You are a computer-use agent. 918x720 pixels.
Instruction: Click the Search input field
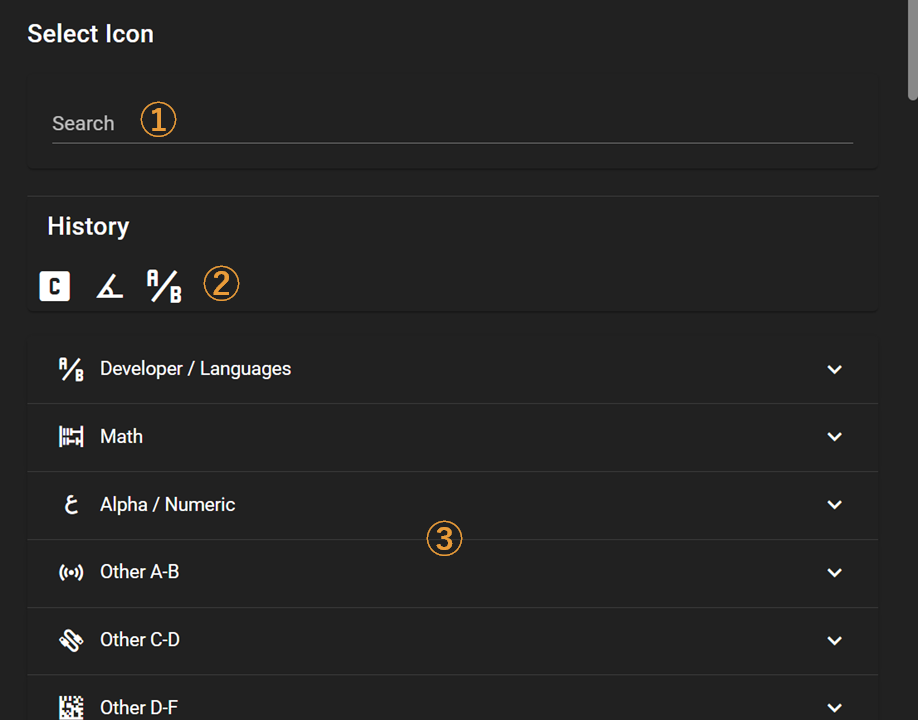click(x=452, y=124)
